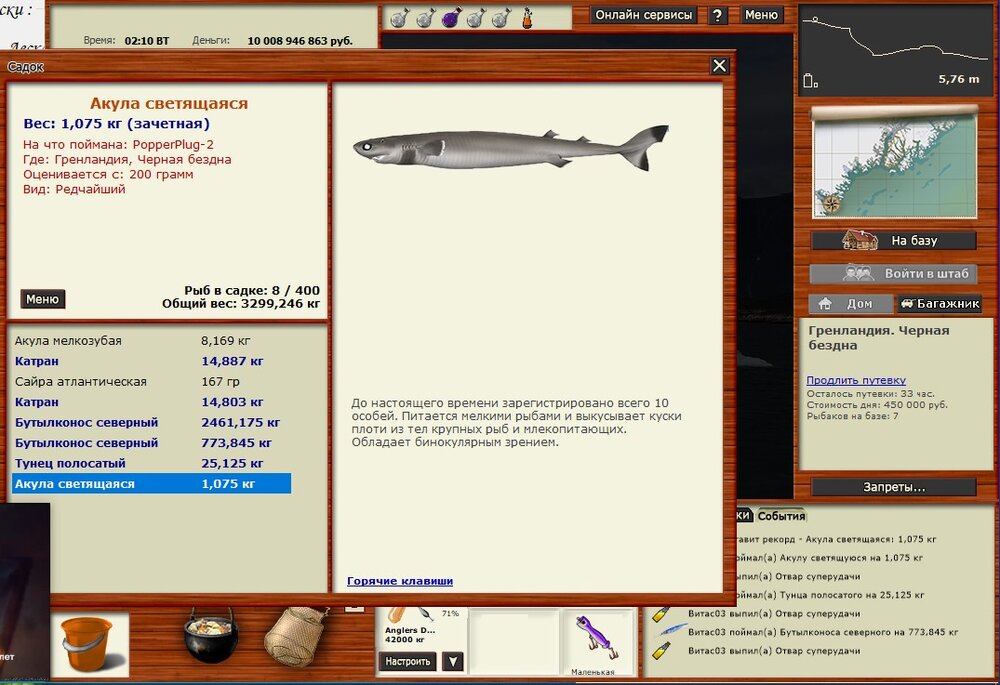Click the На базу button
The width and height of the screenshot is (1000, 685).
[x=893, y=241]
